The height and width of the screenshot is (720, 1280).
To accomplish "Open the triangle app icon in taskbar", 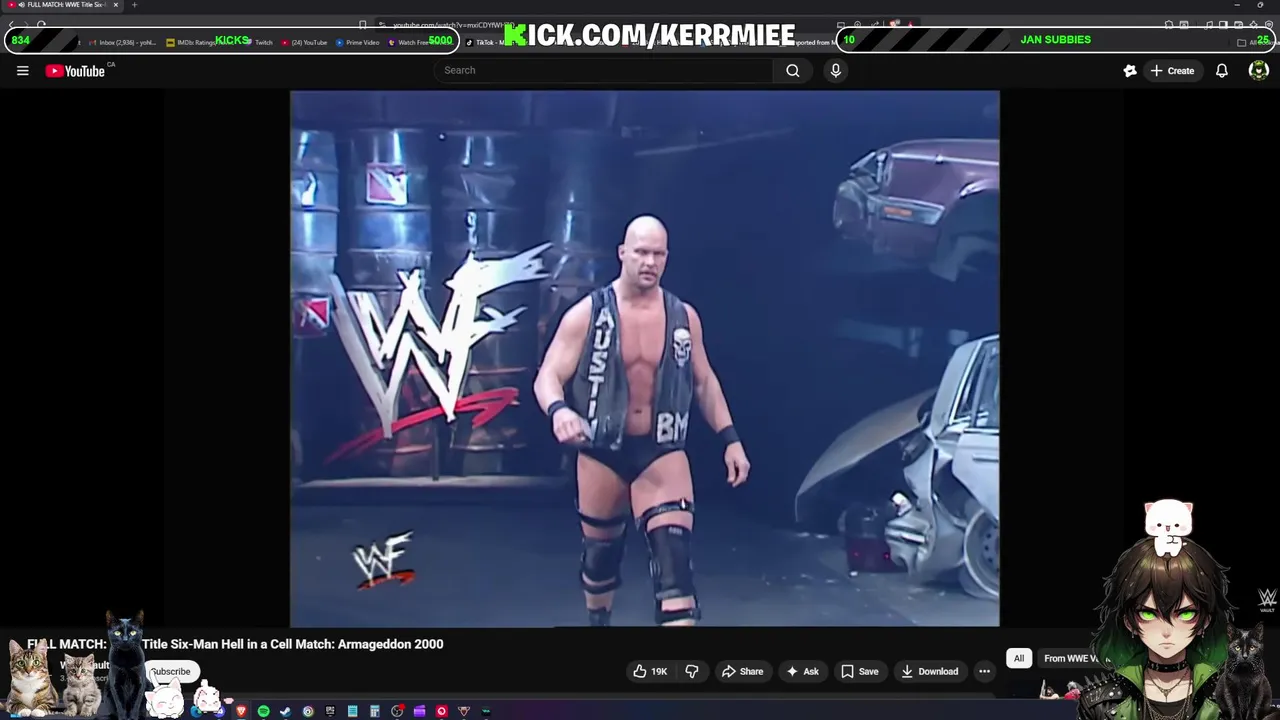I will click(x=464, y=711).
